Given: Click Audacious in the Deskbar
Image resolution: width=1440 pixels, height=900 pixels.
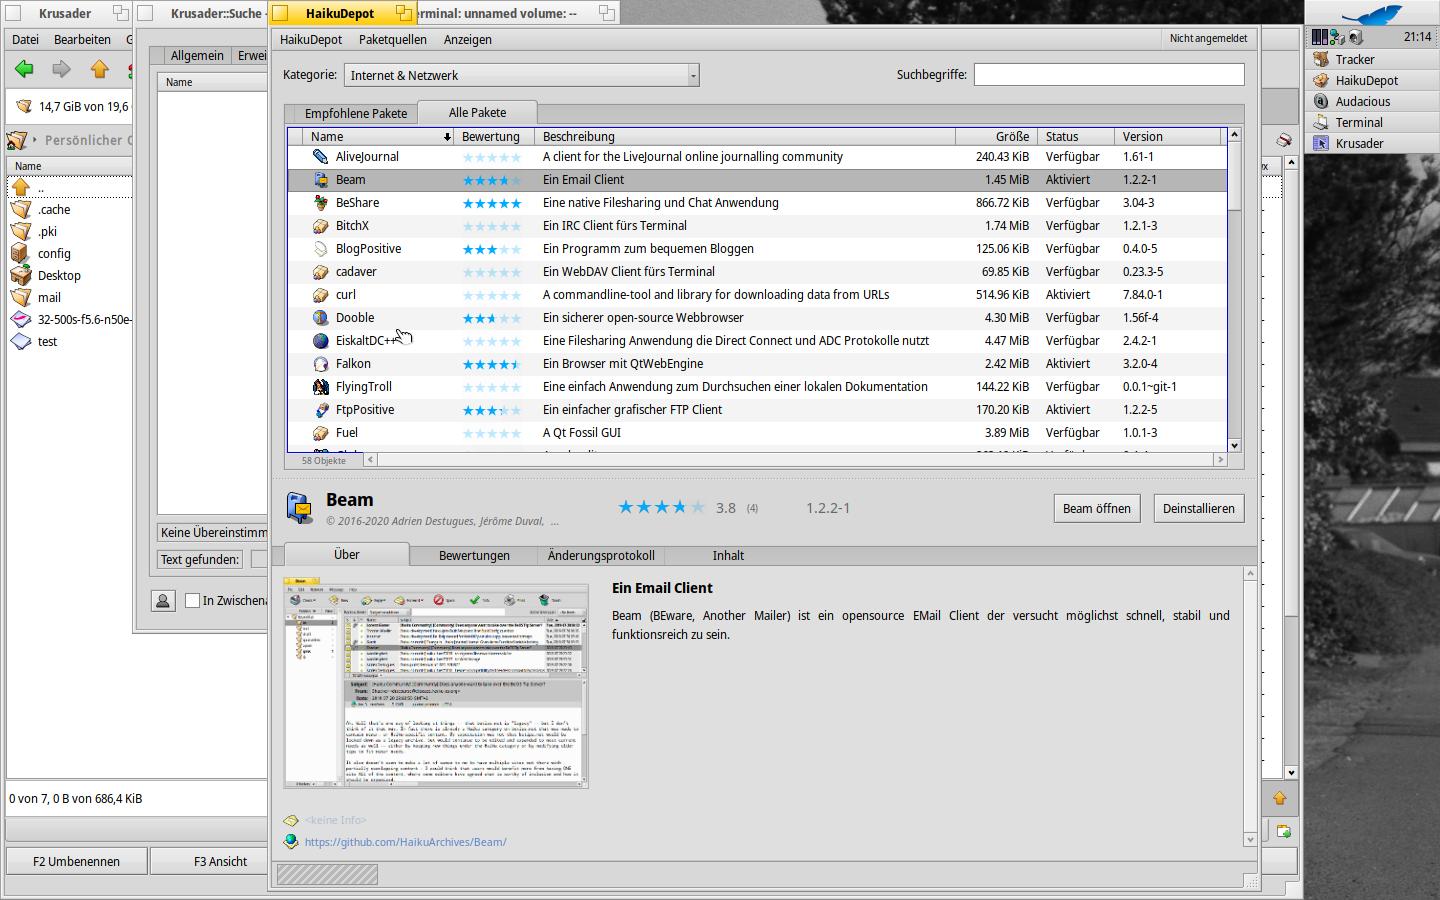Looking at the screenshot, I should (x=1371, y=101).
